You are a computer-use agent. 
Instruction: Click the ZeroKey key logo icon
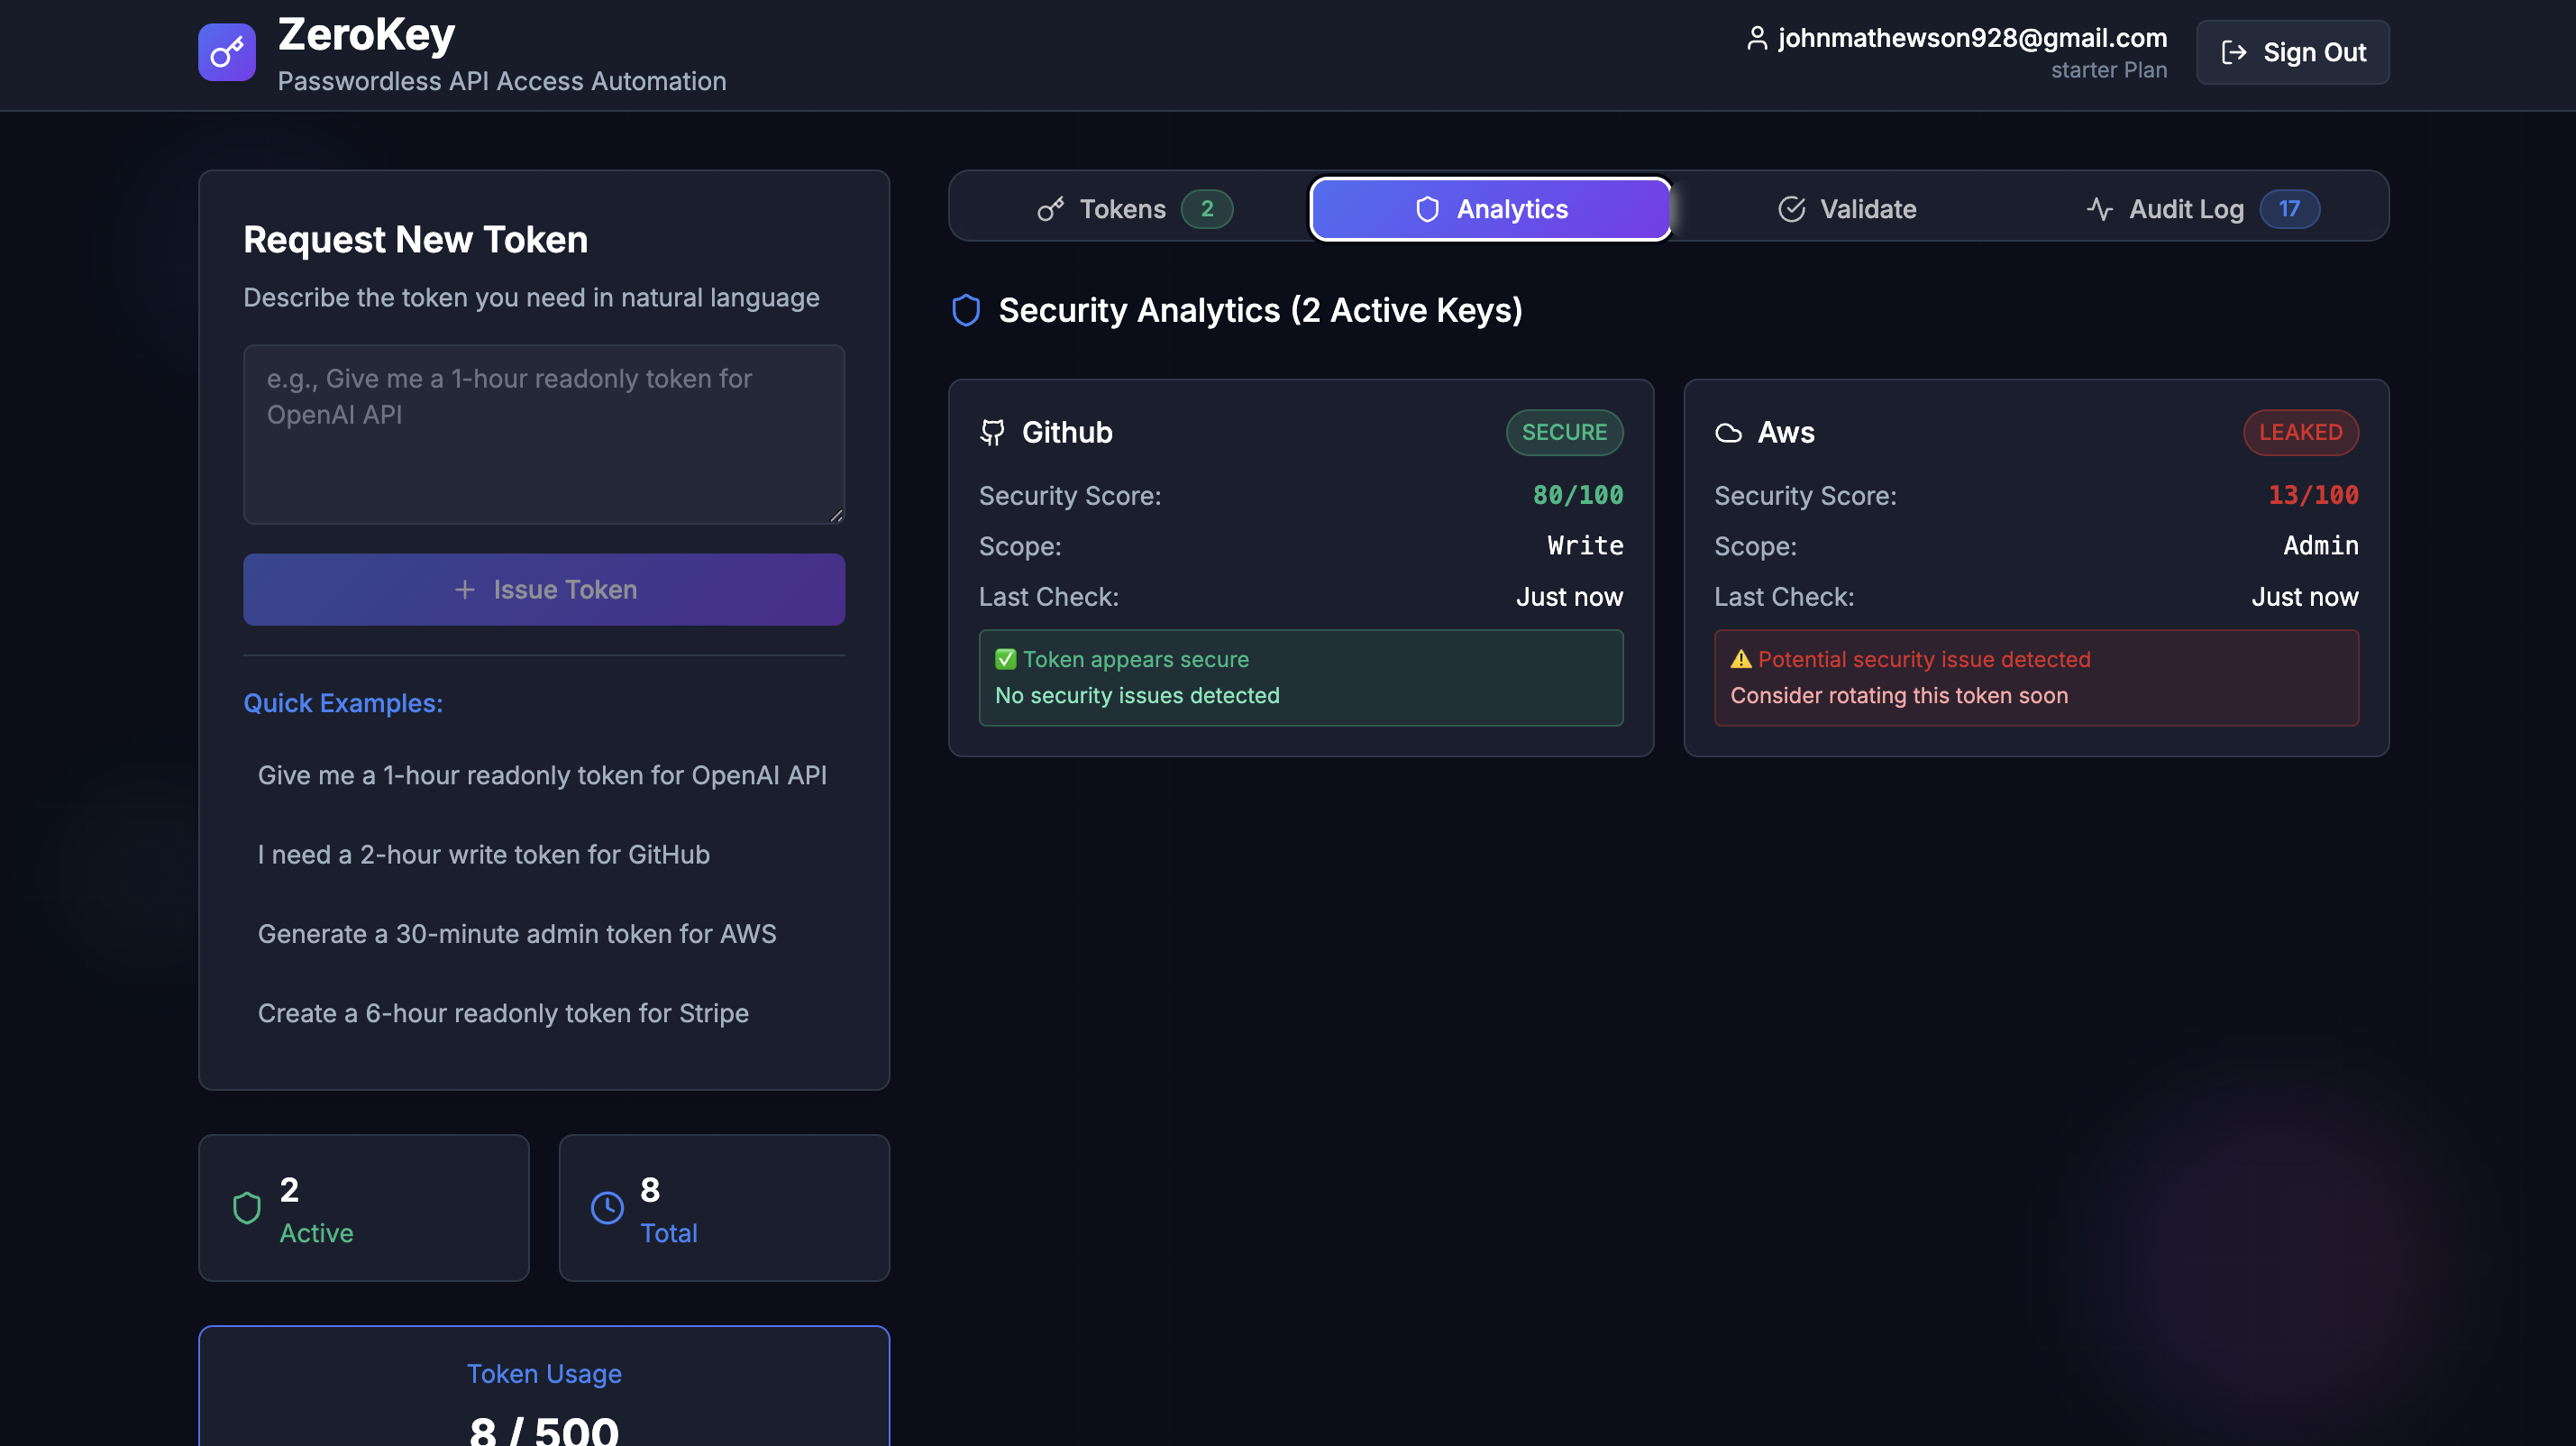(227, 52)
